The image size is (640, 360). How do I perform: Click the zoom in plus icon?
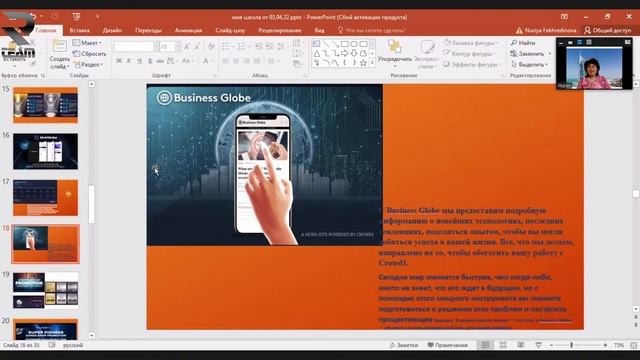605,345
